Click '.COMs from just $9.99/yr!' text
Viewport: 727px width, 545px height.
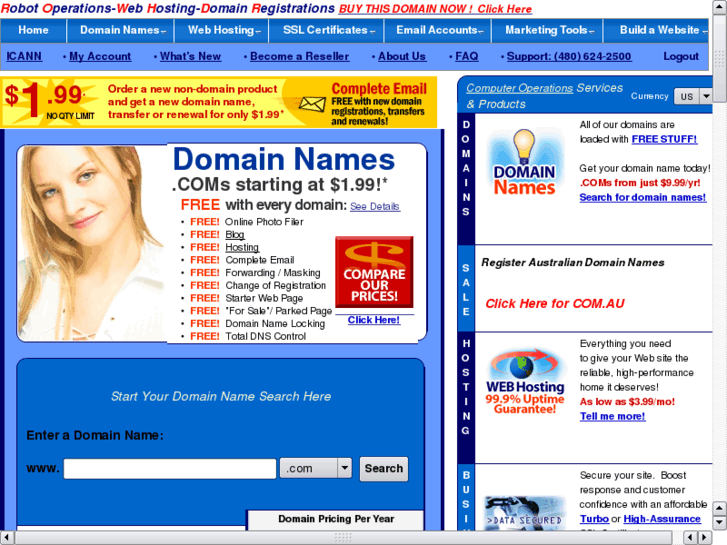640,183
